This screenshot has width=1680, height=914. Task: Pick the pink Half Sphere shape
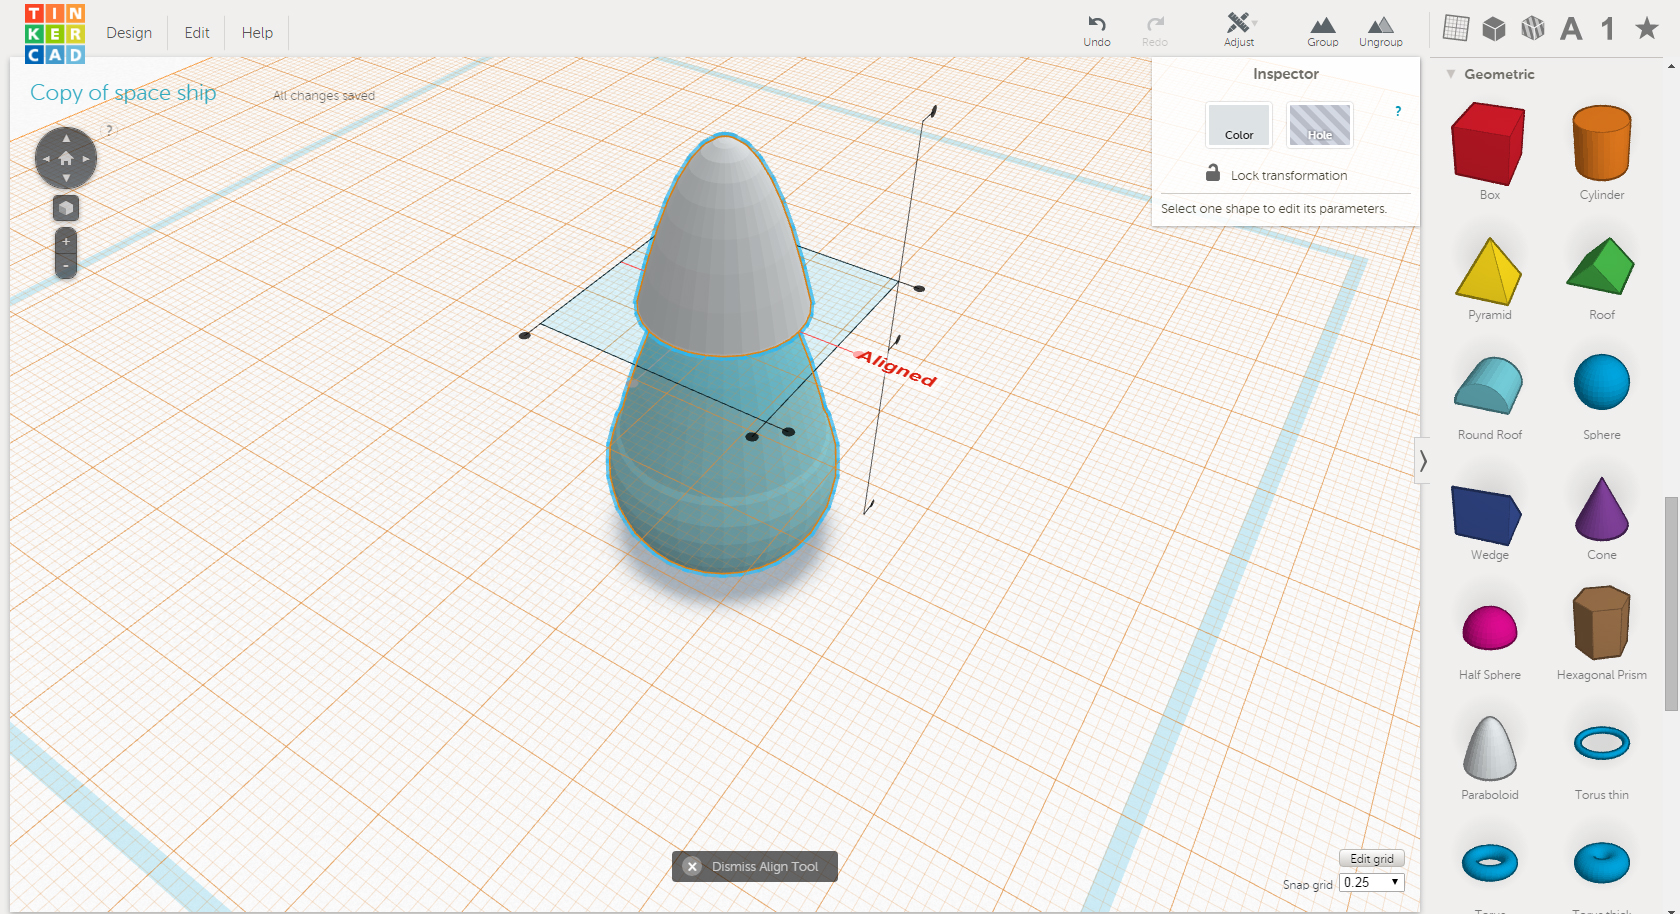click(x=1490, y=628)
